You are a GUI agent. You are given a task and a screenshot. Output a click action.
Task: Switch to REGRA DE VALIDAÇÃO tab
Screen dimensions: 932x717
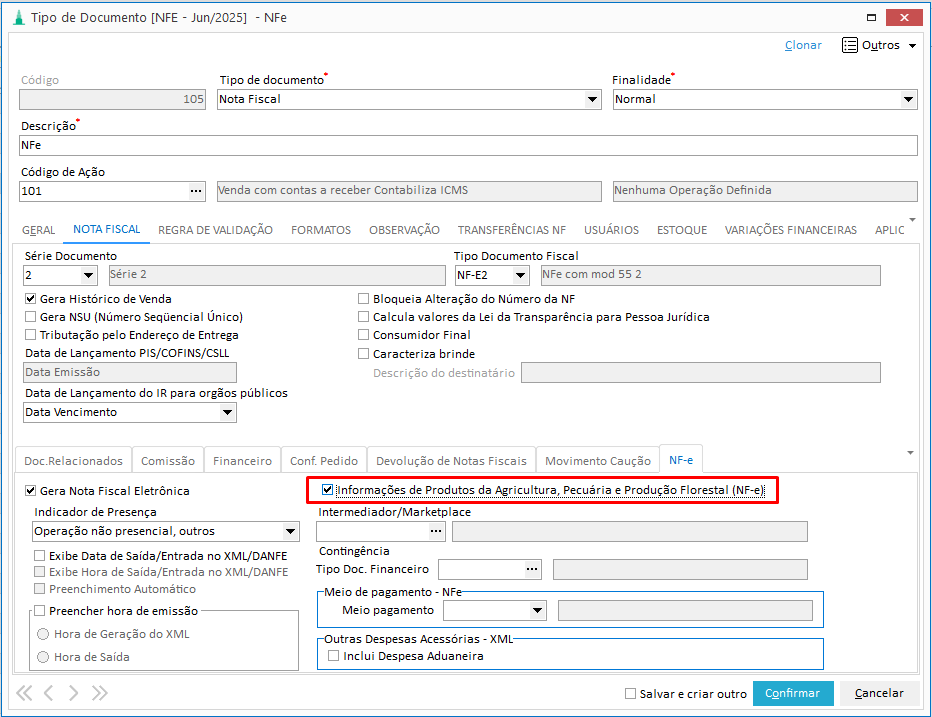coord(215,230)
